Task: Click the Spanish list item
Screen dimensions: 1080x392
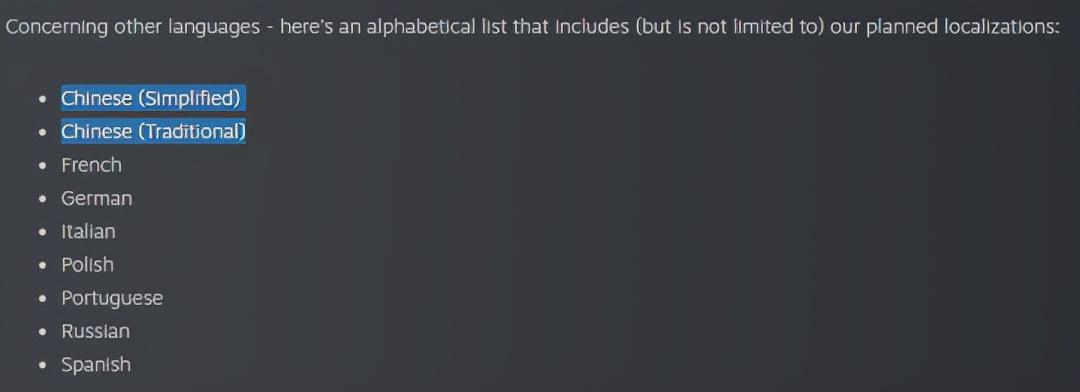Action: 96,364
